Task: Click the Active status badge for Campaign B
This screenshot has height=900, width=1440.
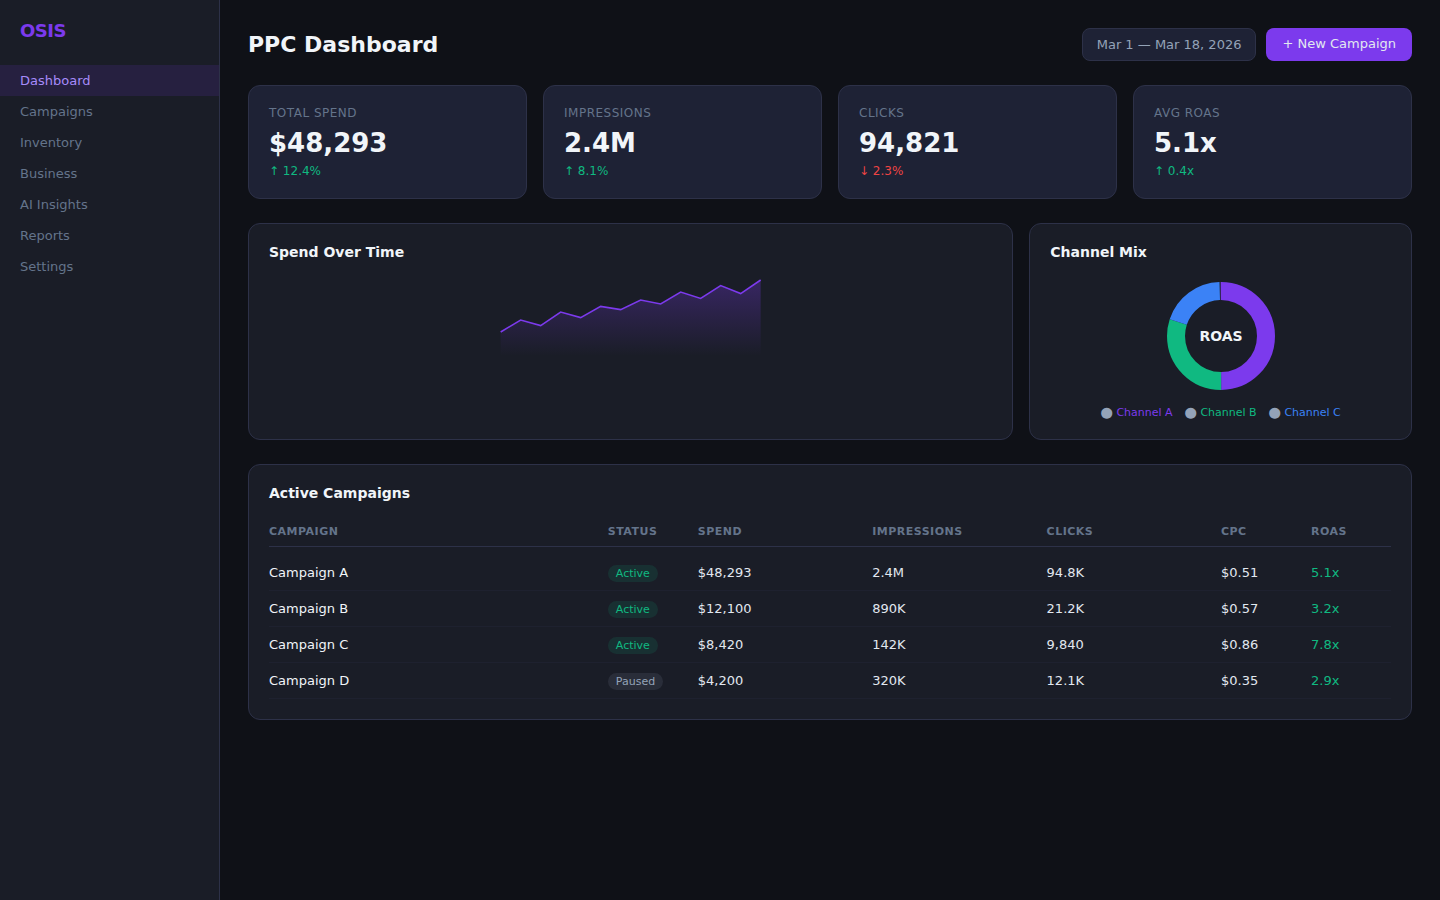Action: click(x=633, y=609)
